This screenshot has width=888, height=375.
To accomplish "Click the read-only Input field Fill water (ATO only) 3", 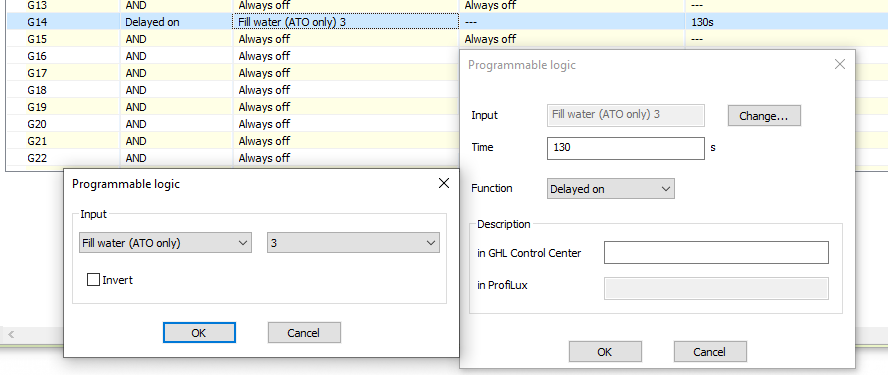I will pos(626,115).
